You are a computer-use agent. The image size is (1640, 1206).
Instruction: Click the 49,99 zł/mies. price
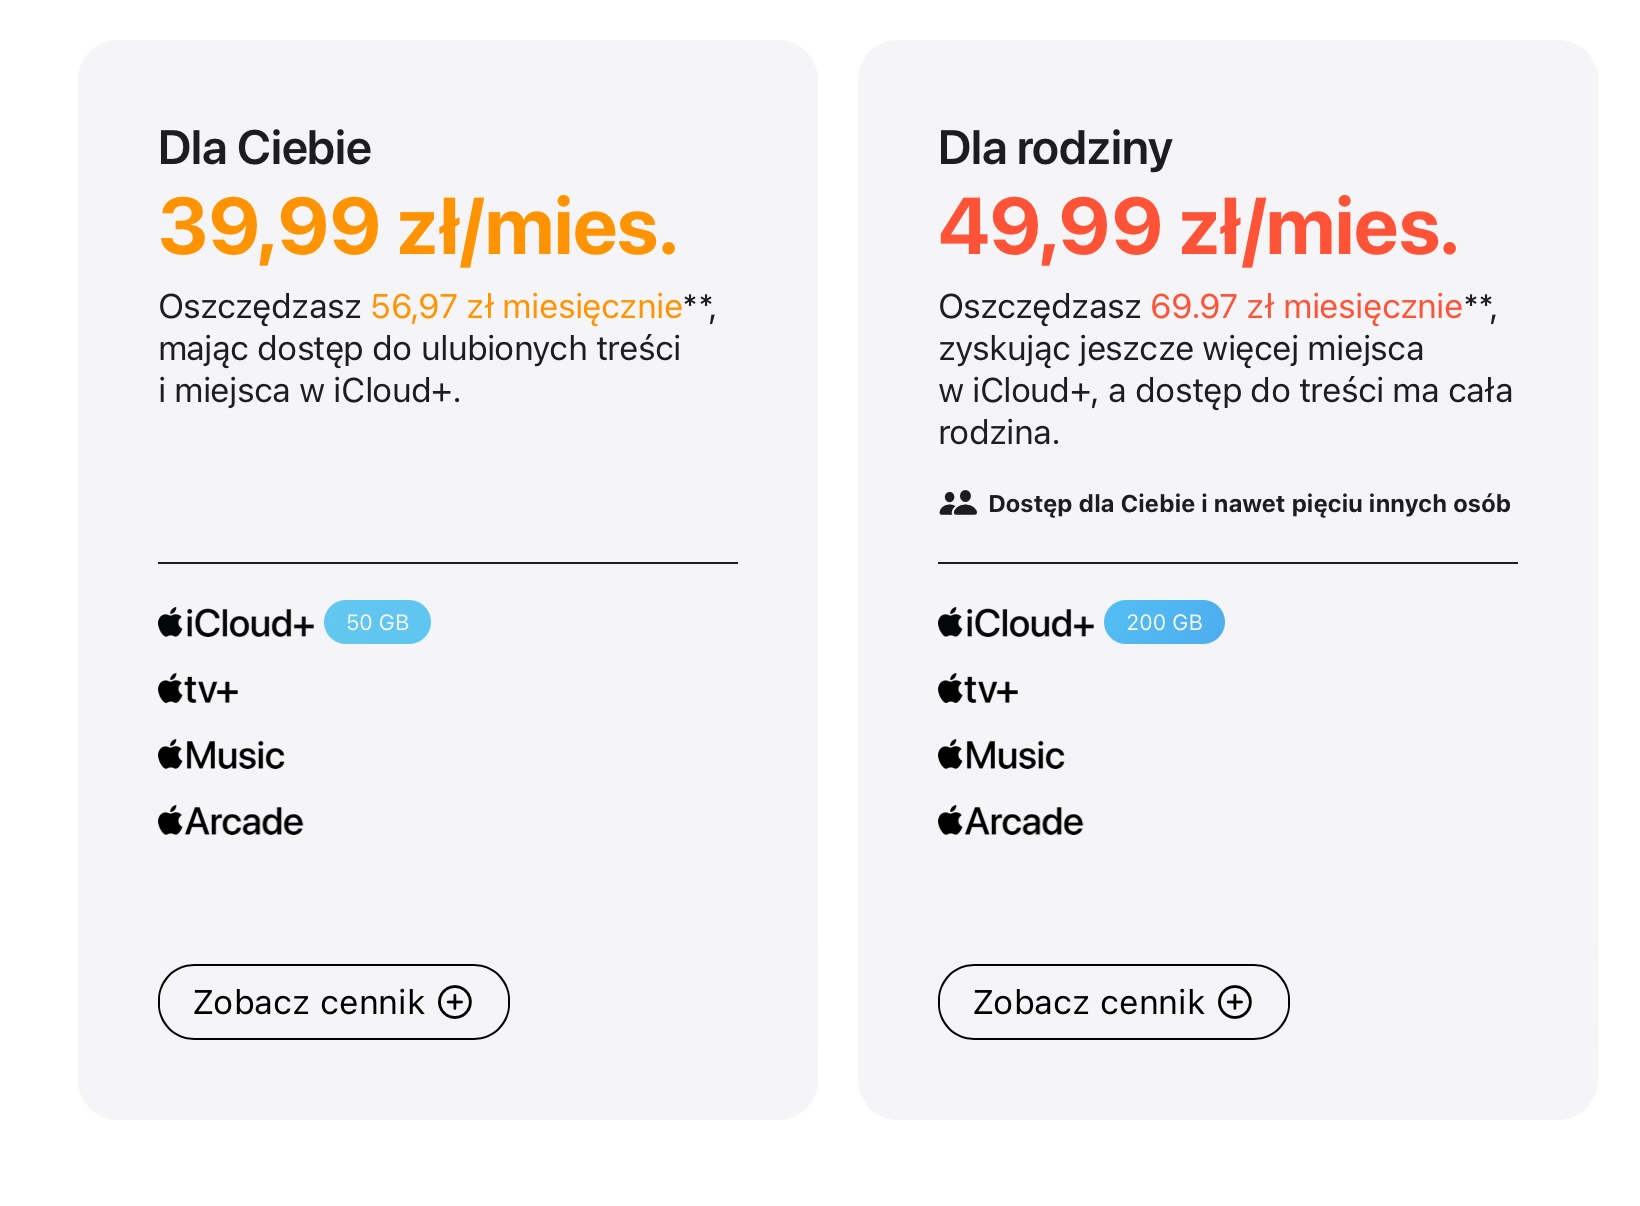1198,228
